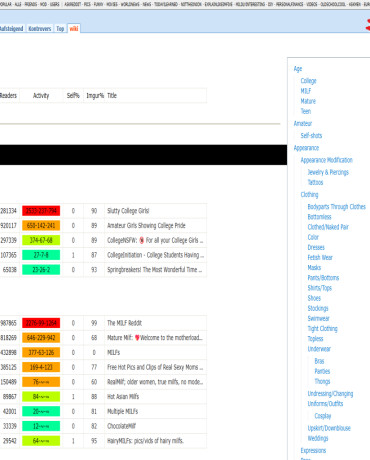Click the readers count 65038
Image resolution: width=370 pixels, height=460 pixels.
[x=10, y=270]
